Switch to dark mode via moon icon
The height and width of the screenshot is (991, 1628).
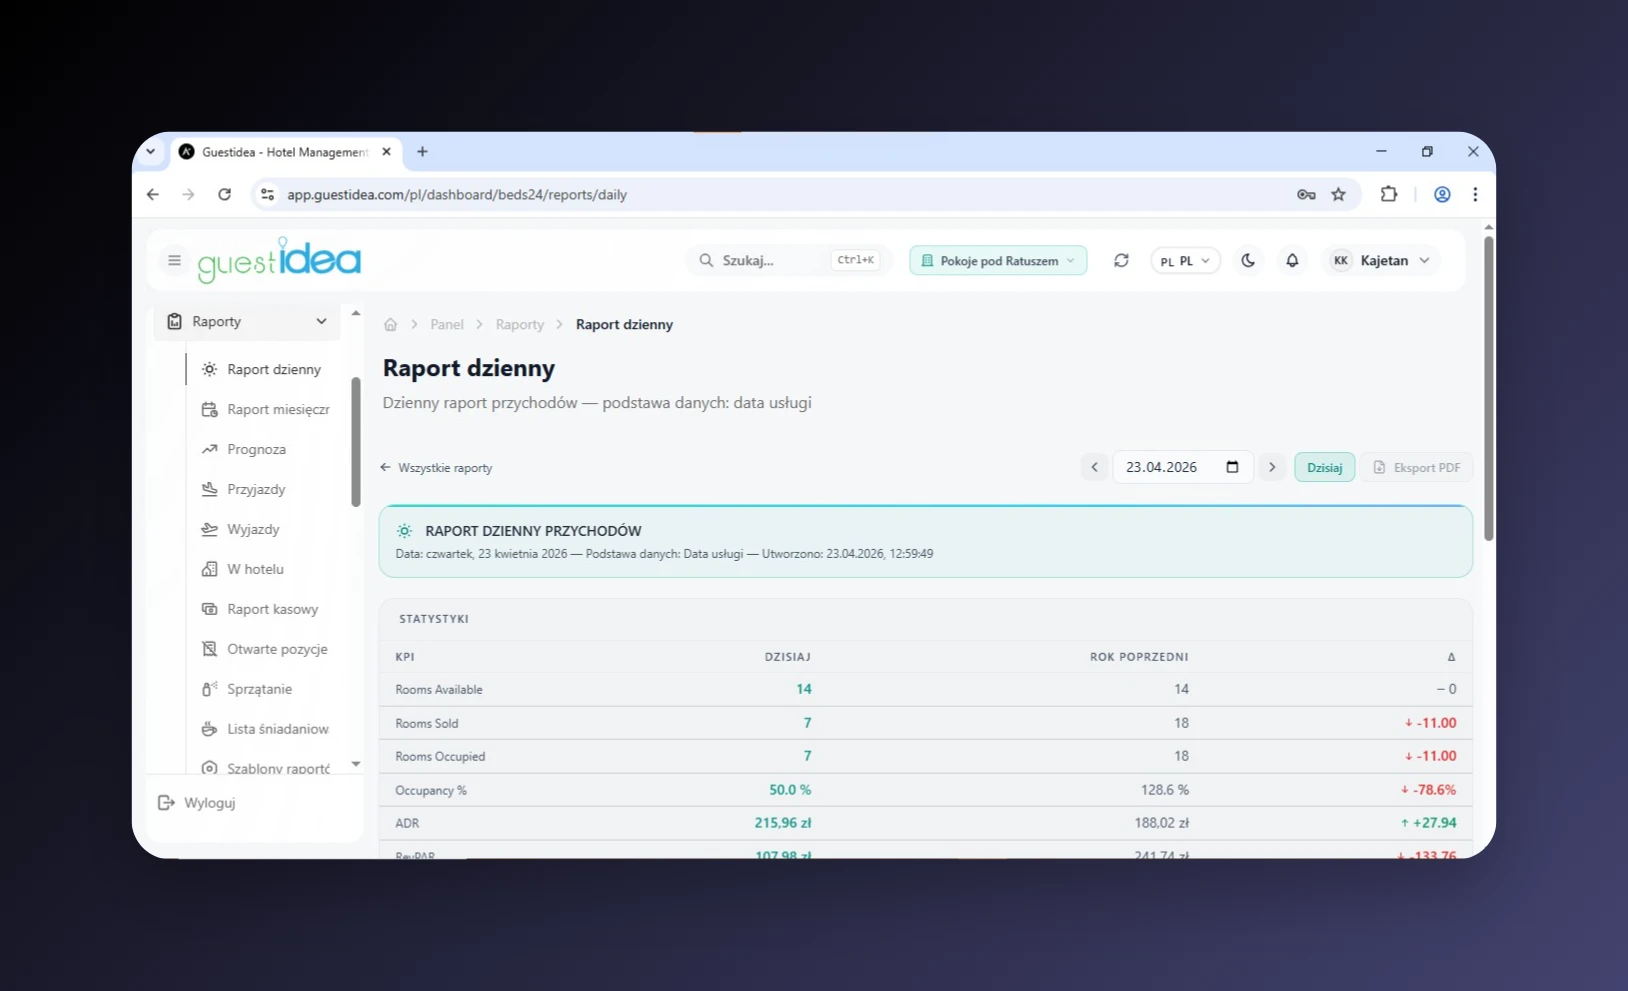point(1248,261)
